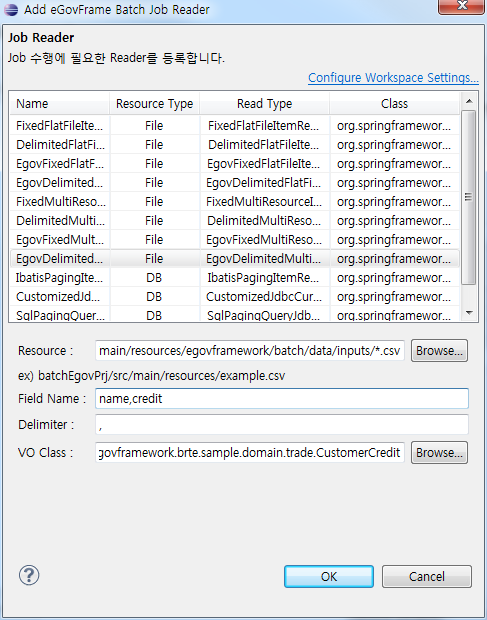487x620 pixels.
Task: Select the IbatisPagingItemRe... DB row
Action: (235, 278)
